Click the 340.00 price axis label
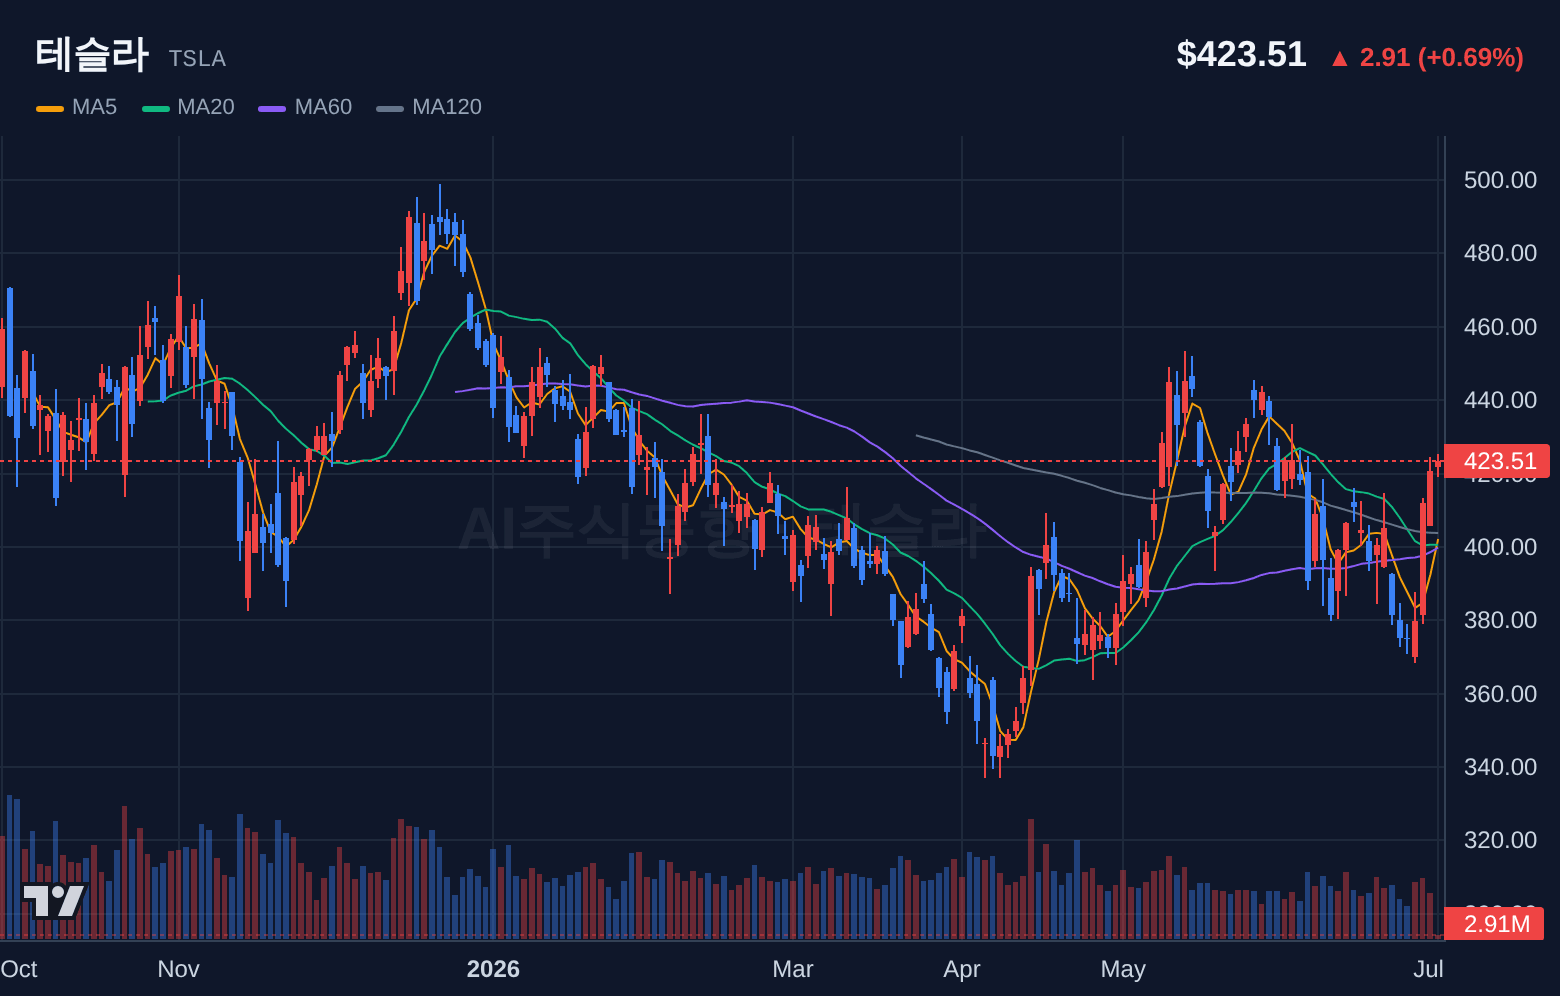Screen dimensions: 1560x996 coord(1500,767)
